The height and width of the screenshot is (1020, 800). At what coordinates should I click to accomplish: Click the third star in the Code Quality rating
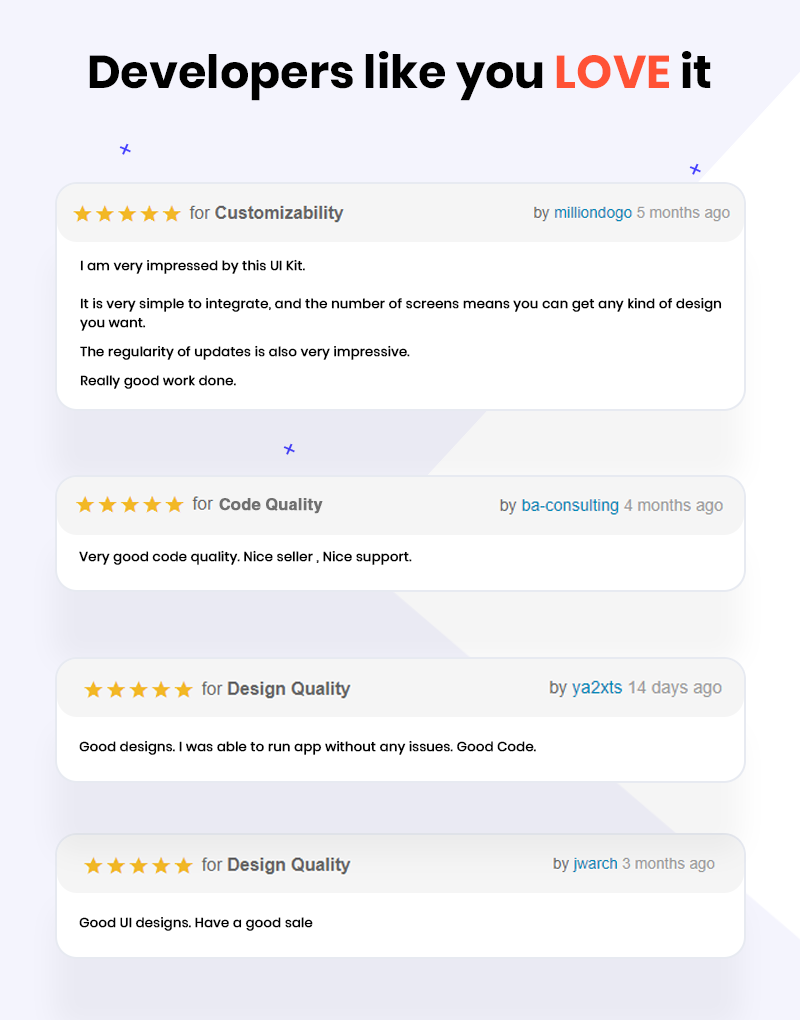(130, 505)
